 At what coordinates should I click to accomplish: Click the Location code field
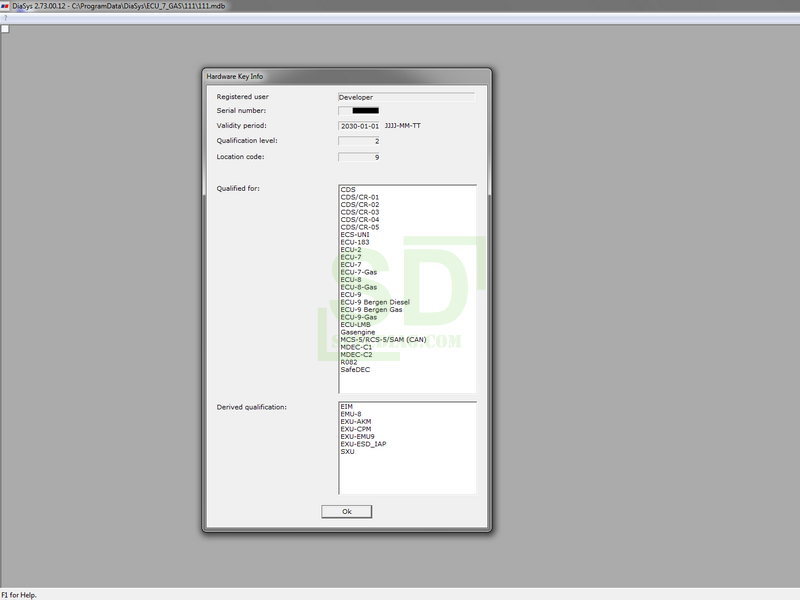pos(359,157)
